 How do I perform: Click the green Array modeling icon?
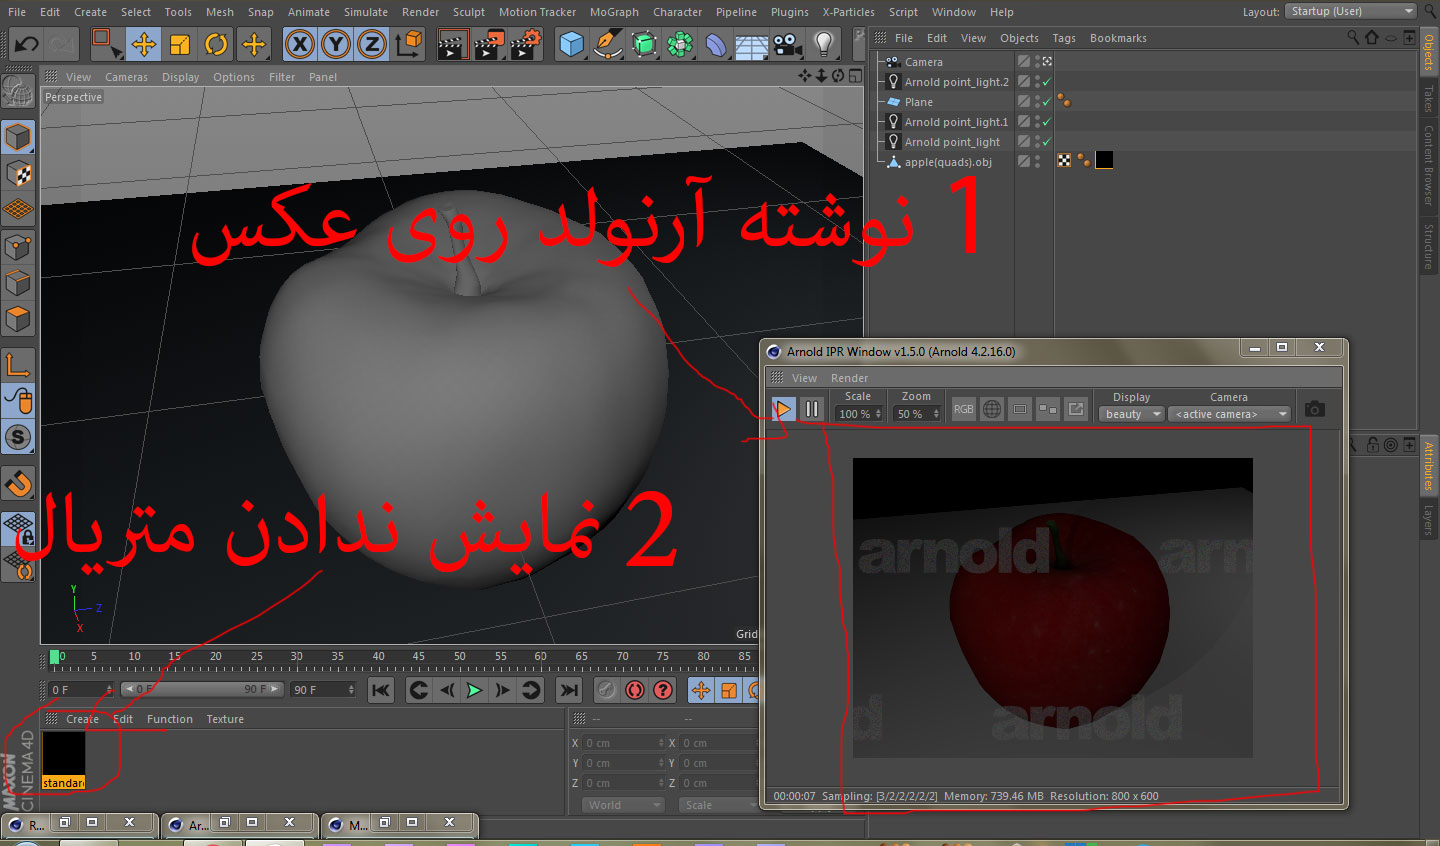coord(680,44)
